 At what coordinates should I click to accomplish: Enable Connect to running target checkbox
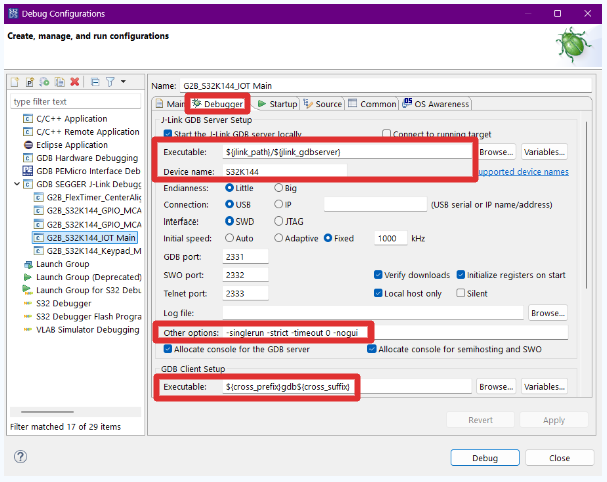pyautogui.click(x=386, y=134)
